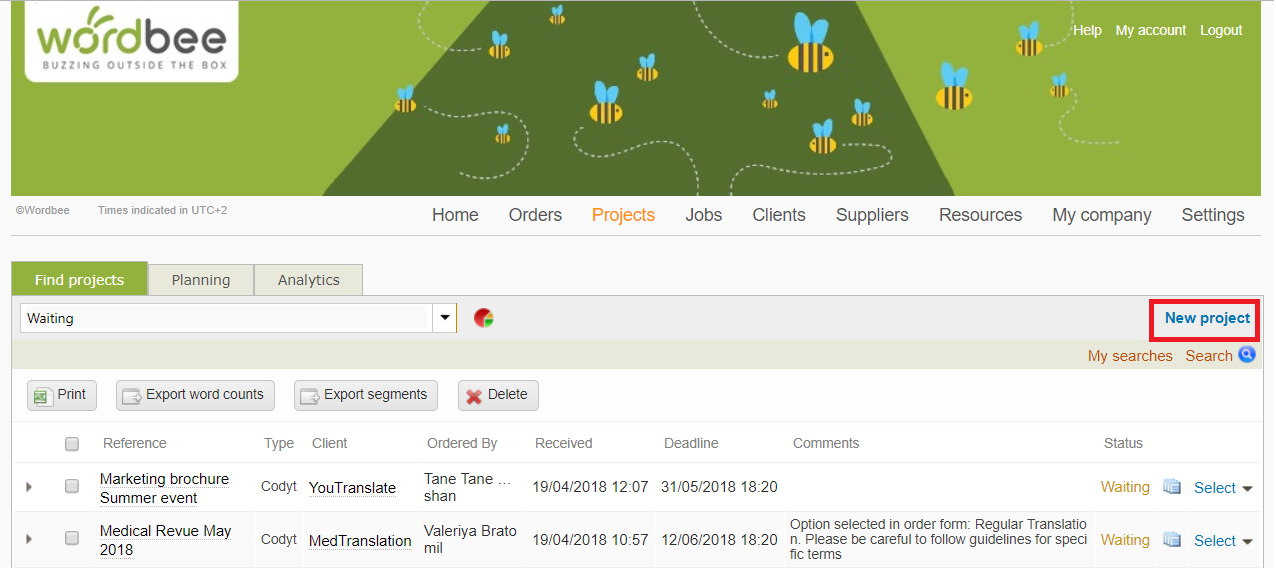1276x568 pixels.
Task: Open the Waiting status filter dropdown
Action: 444,318
